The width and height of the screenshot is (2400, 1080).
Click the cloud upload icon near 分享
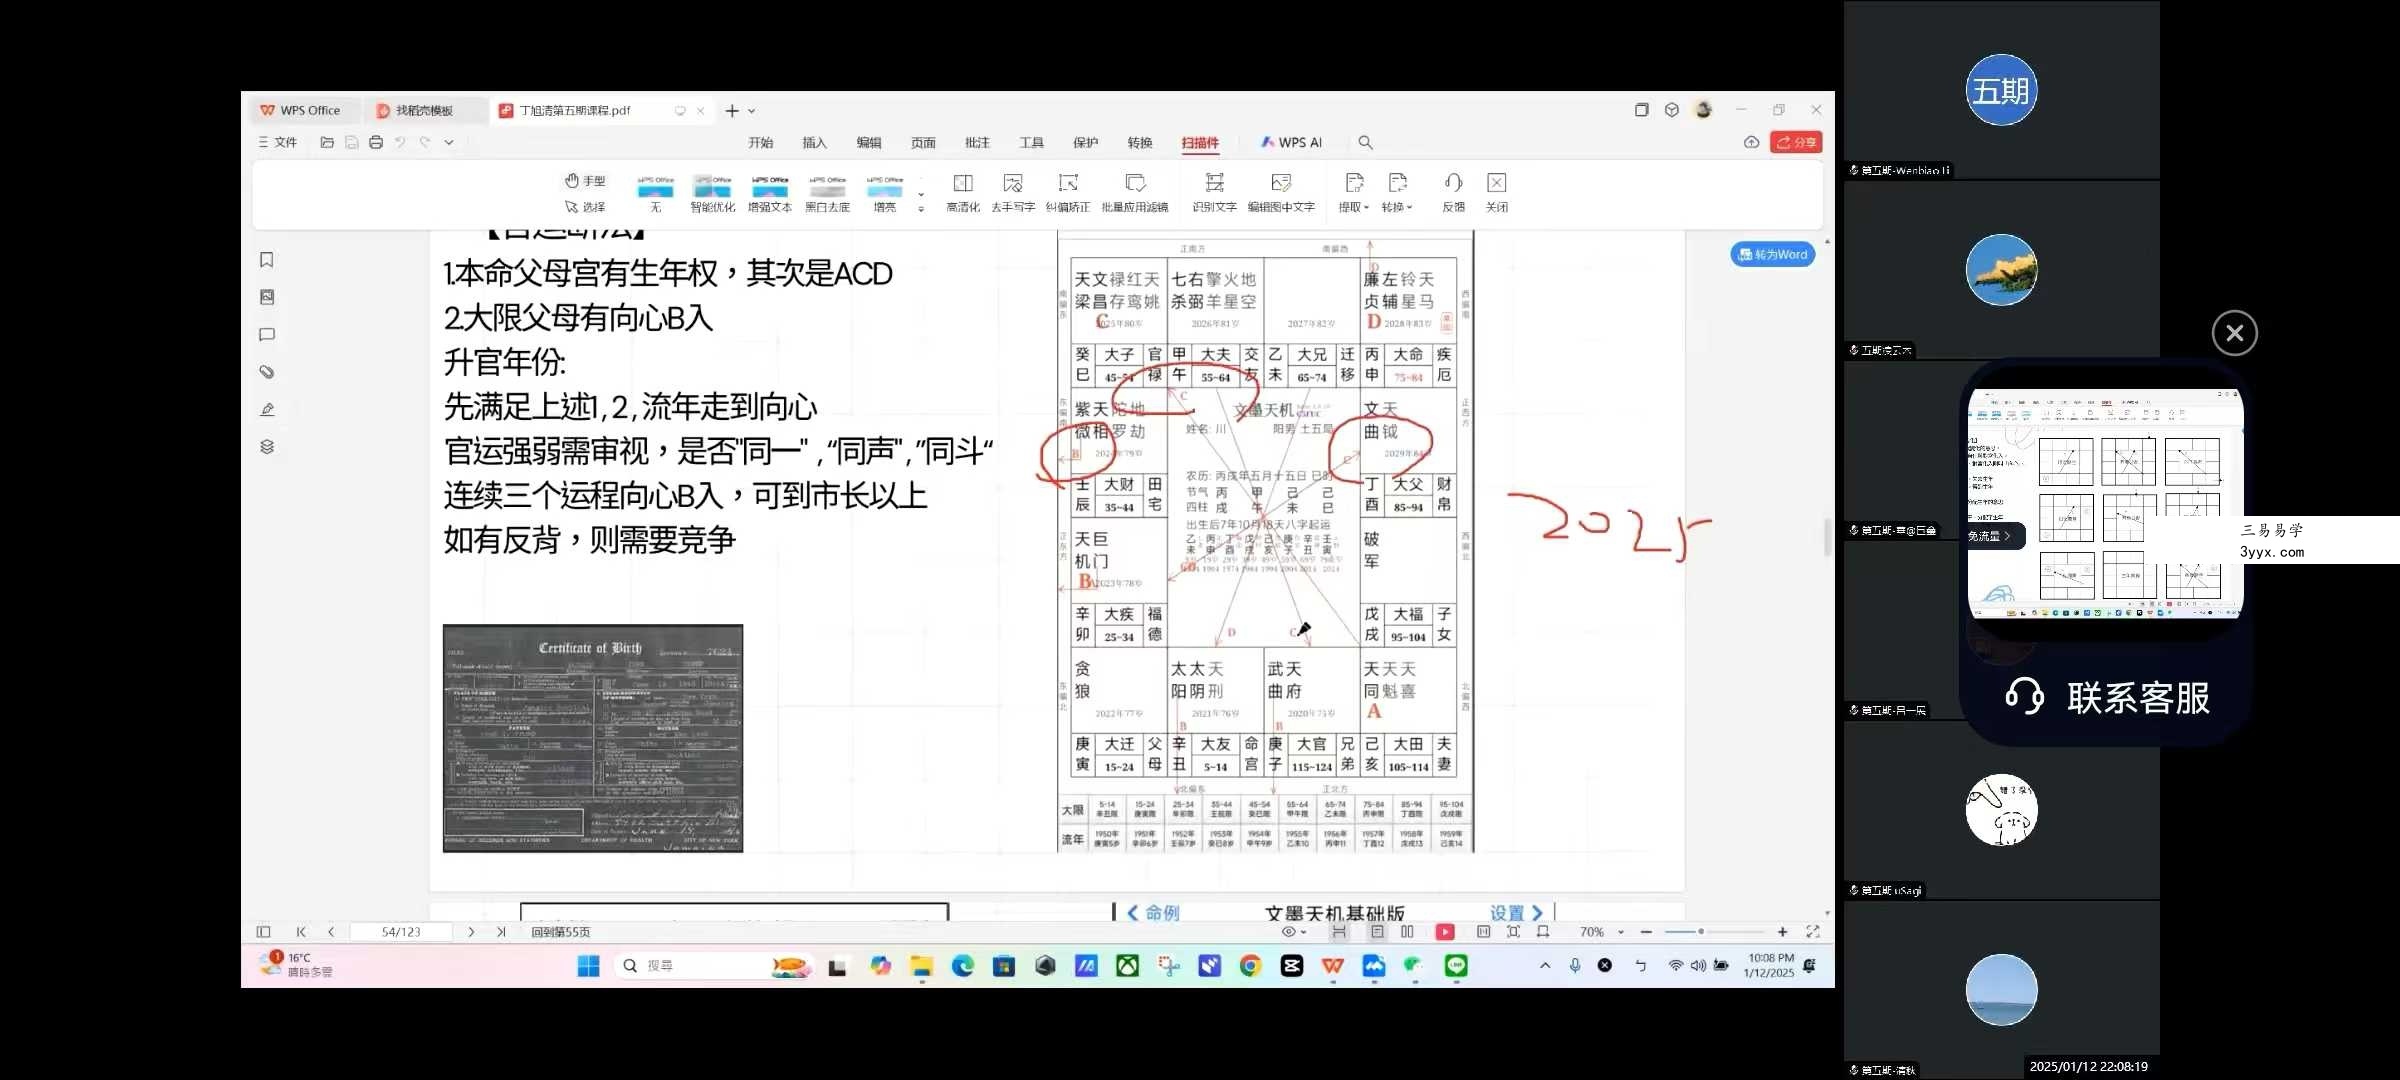1751,142
